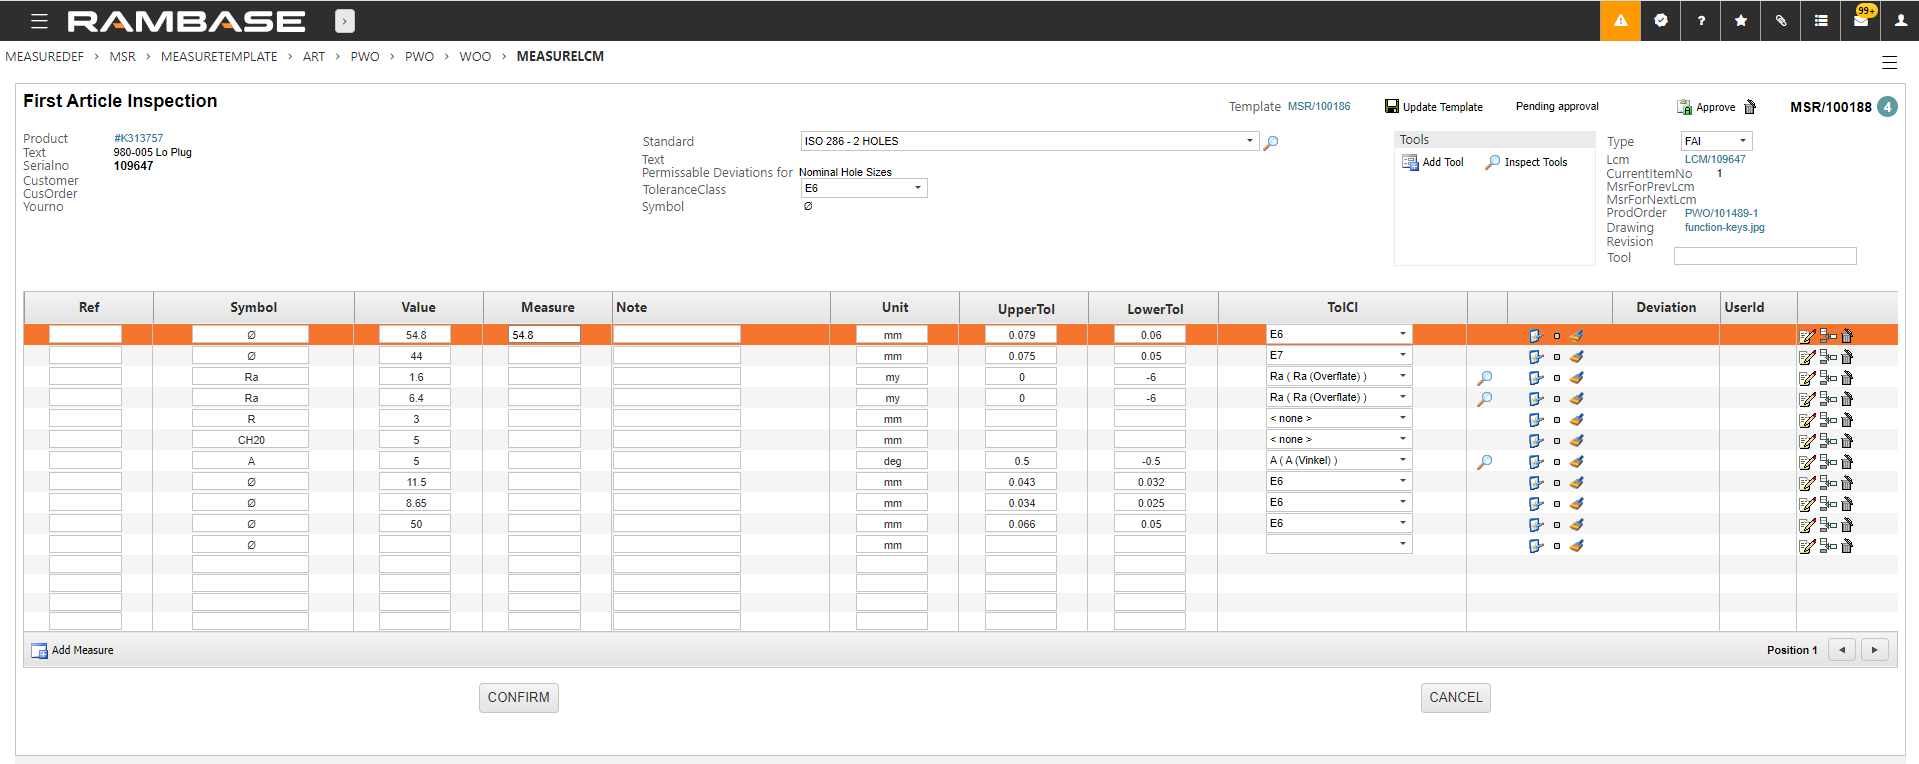
Task: Navigate to WOO in the breadcrumb trail
Action: [475, 57]
